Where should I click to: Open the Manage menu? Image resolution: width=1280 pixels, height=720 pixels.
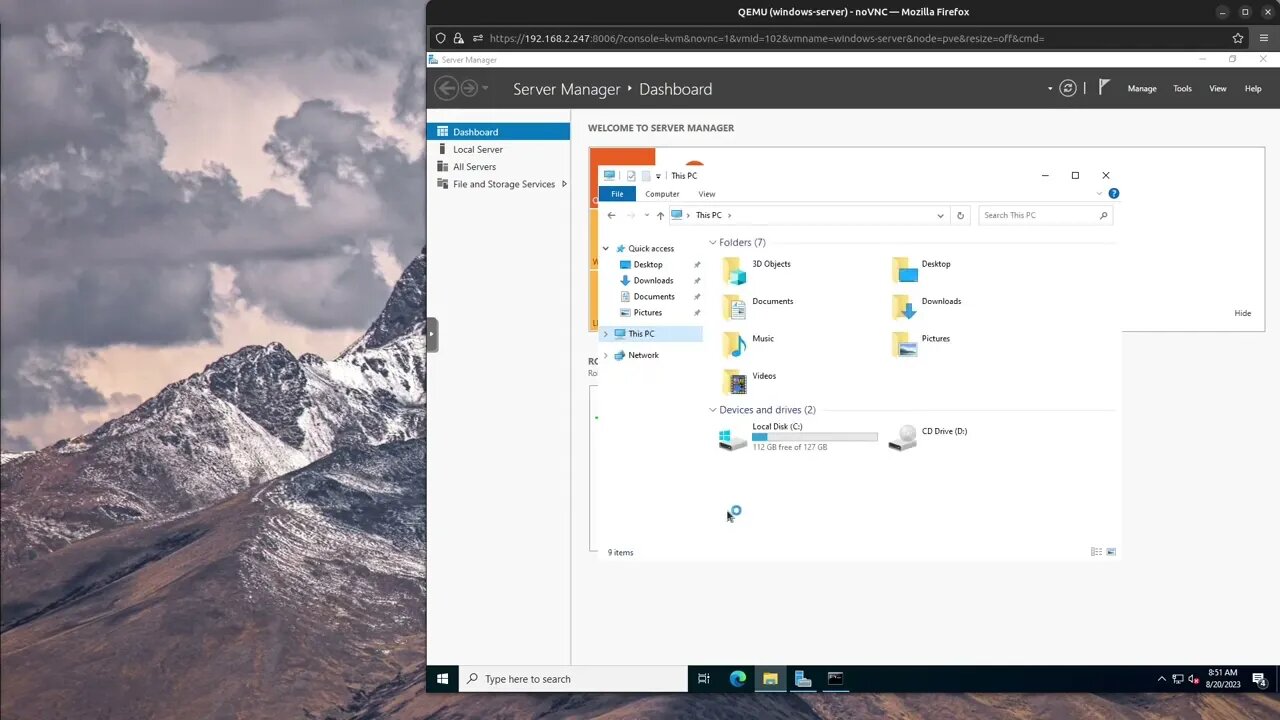coord(1142,88)
